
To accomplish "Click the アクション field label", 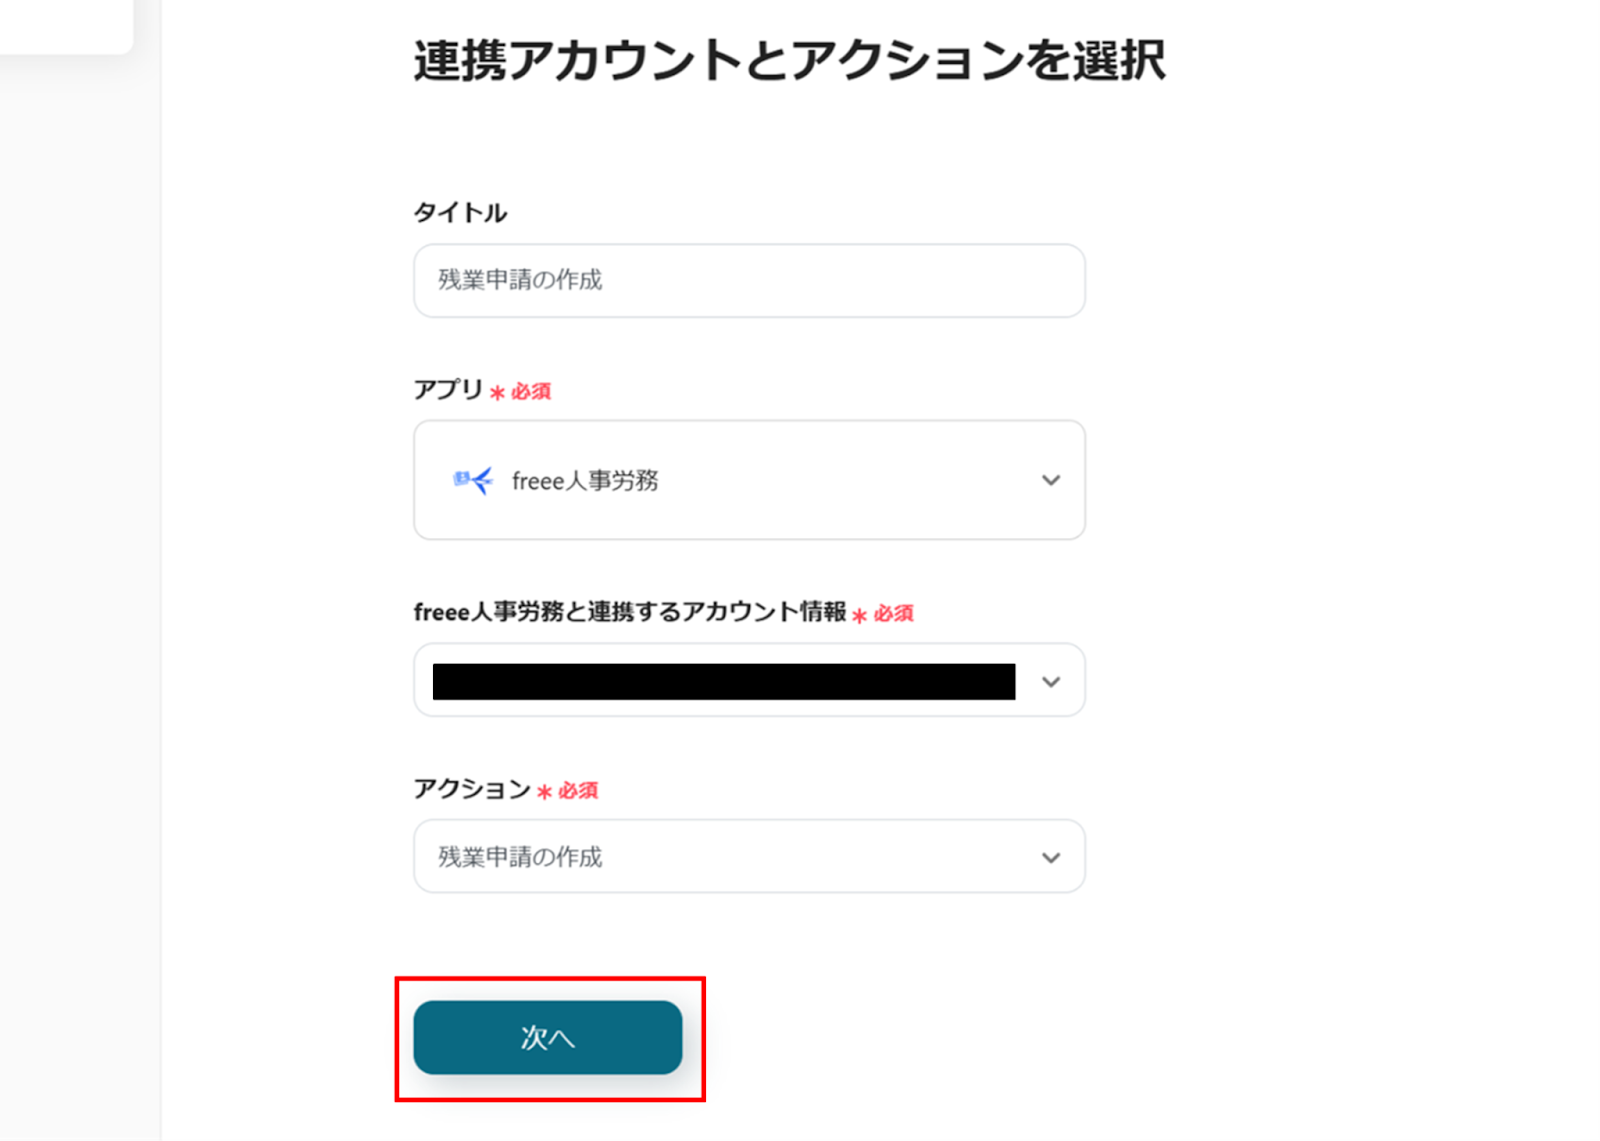I will tap(471, 789).
